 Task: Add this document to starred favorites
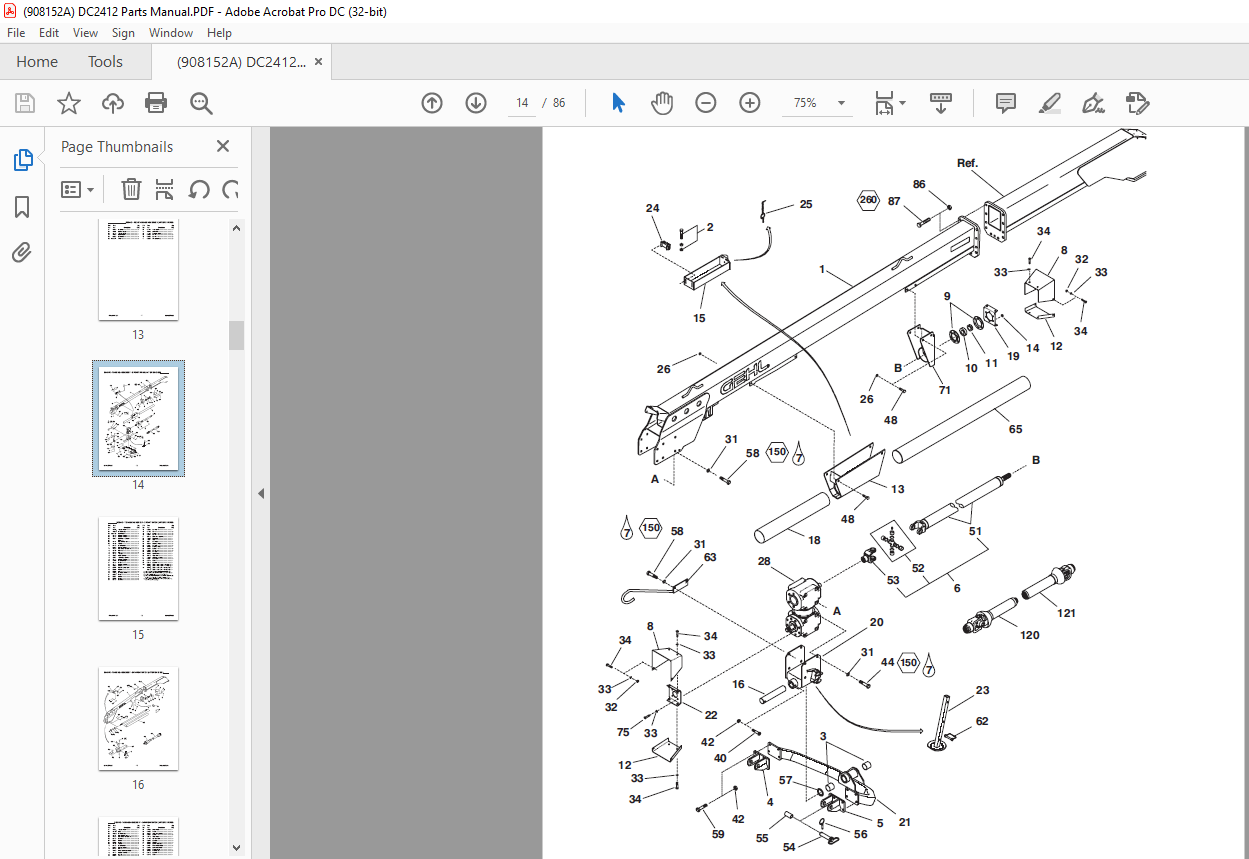tap(69, 103)
